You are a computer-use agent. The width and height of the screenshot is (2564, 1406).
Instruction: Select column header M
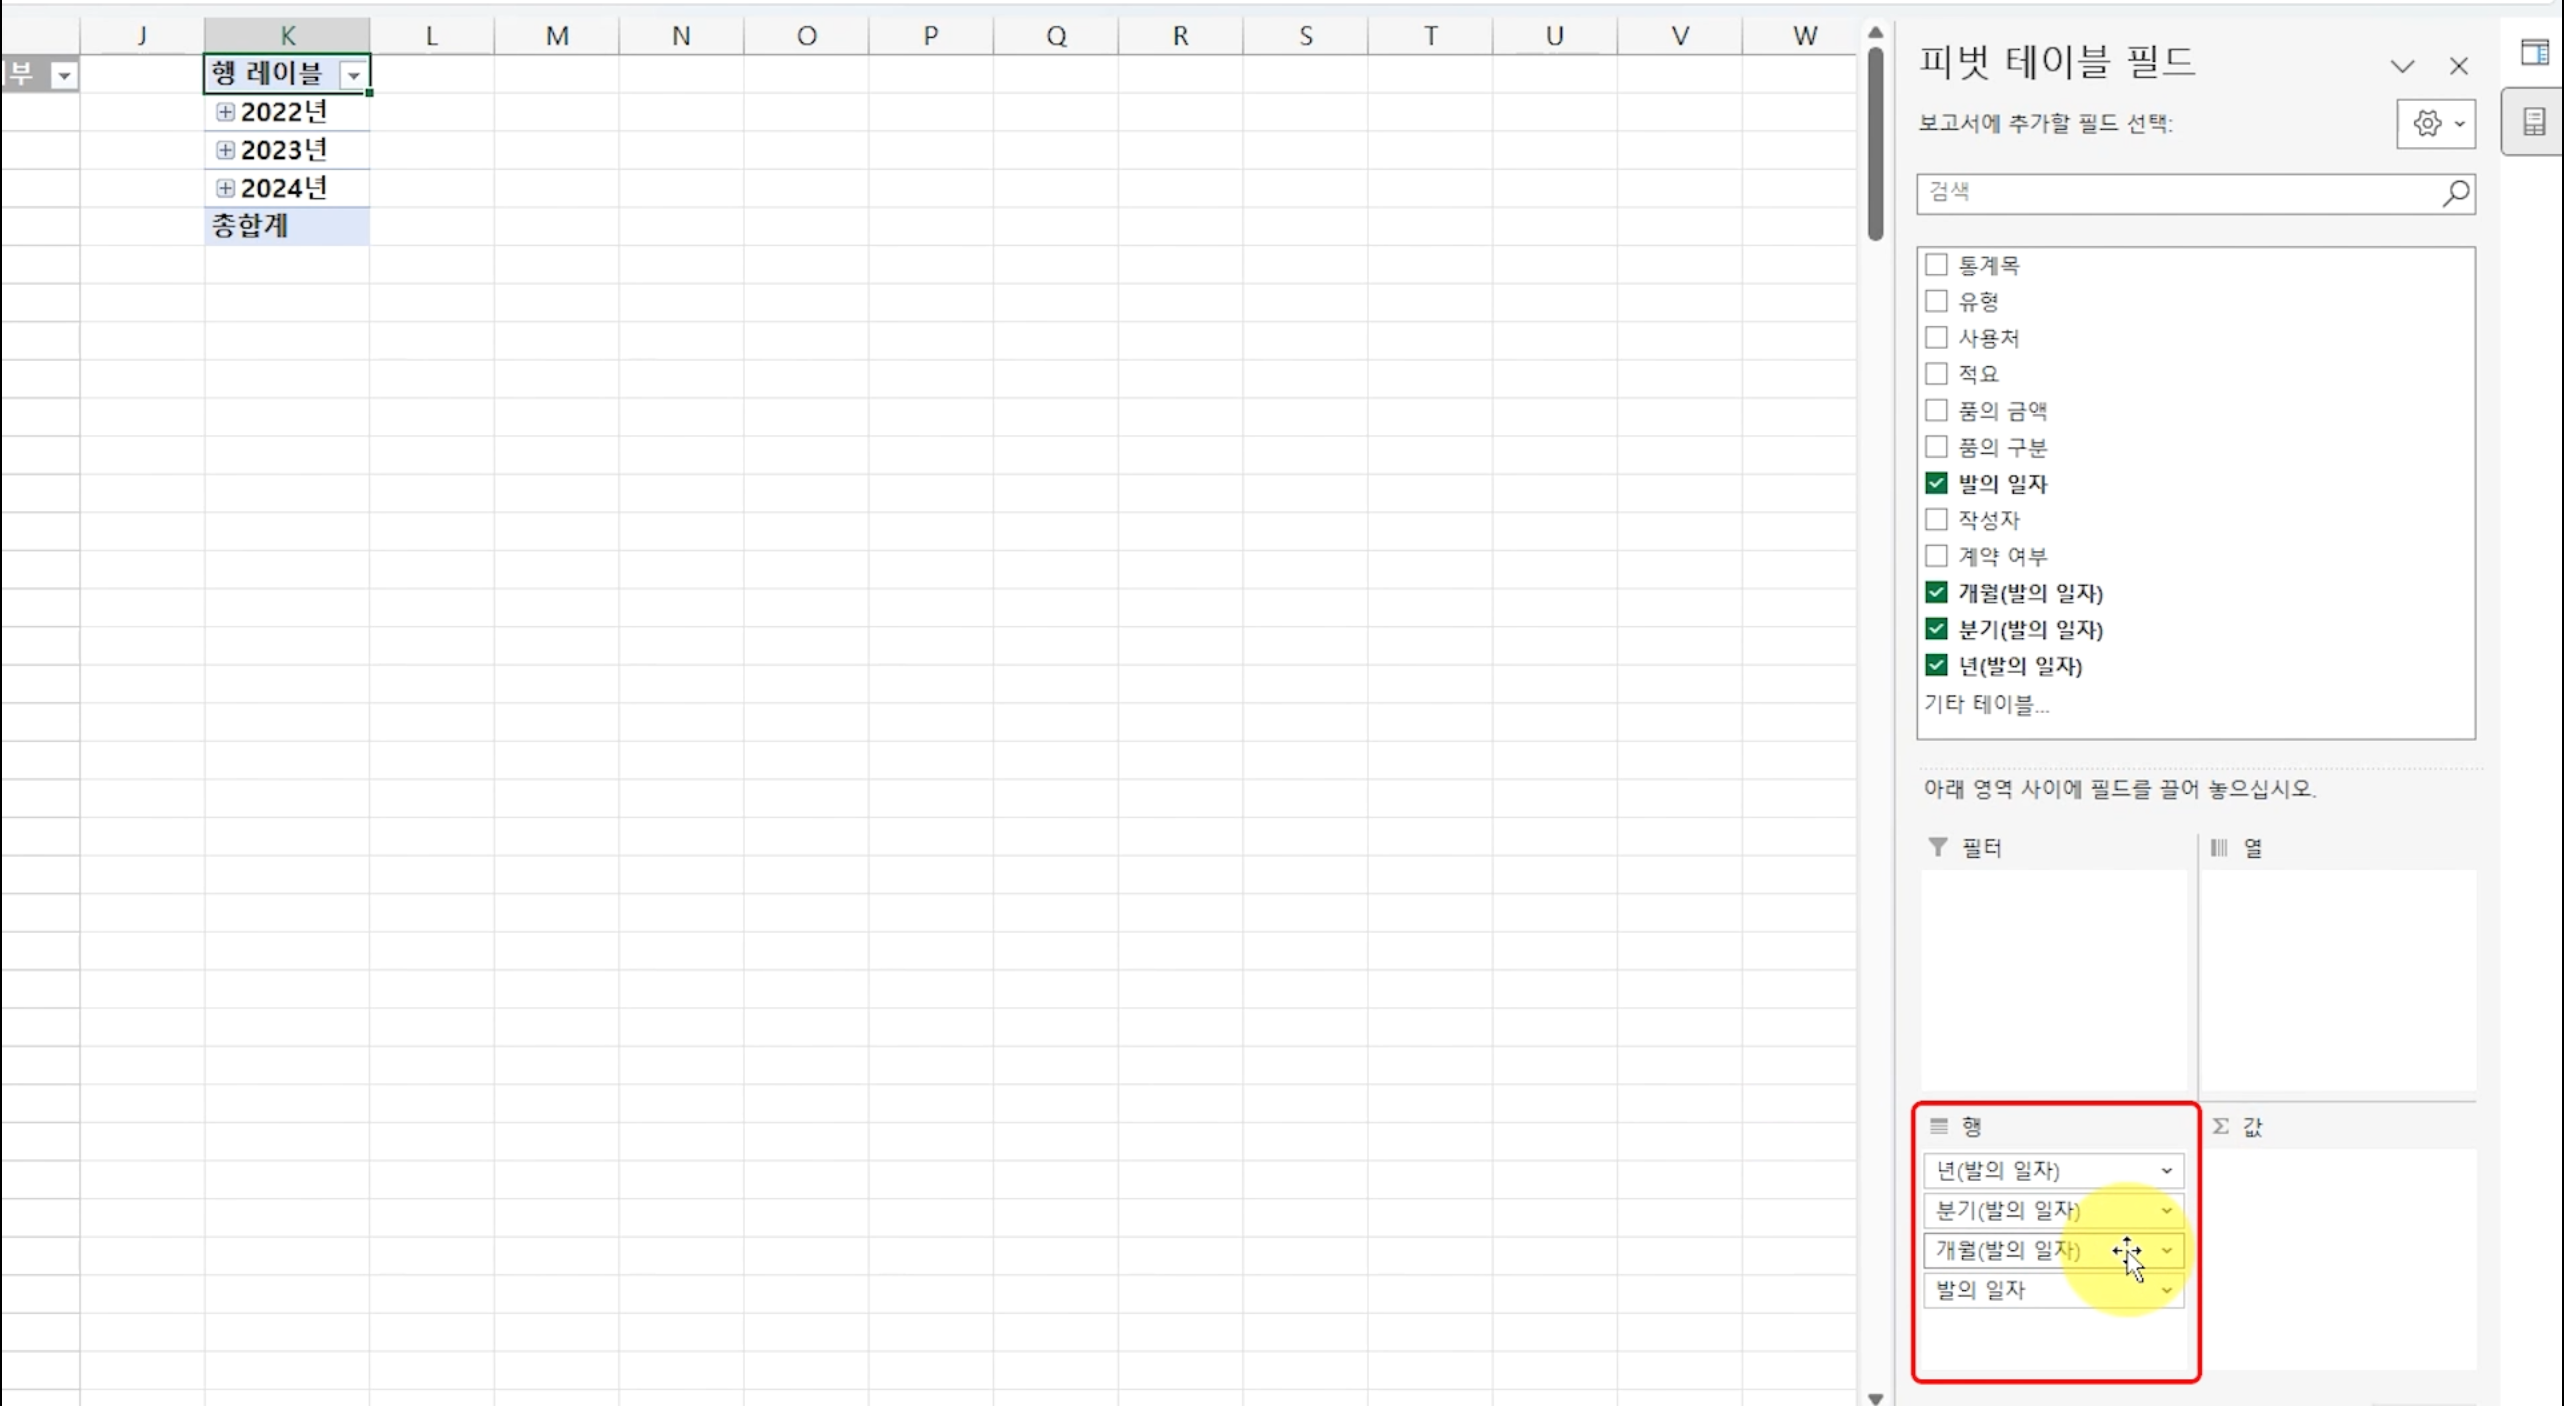click(x=556, y=36)
